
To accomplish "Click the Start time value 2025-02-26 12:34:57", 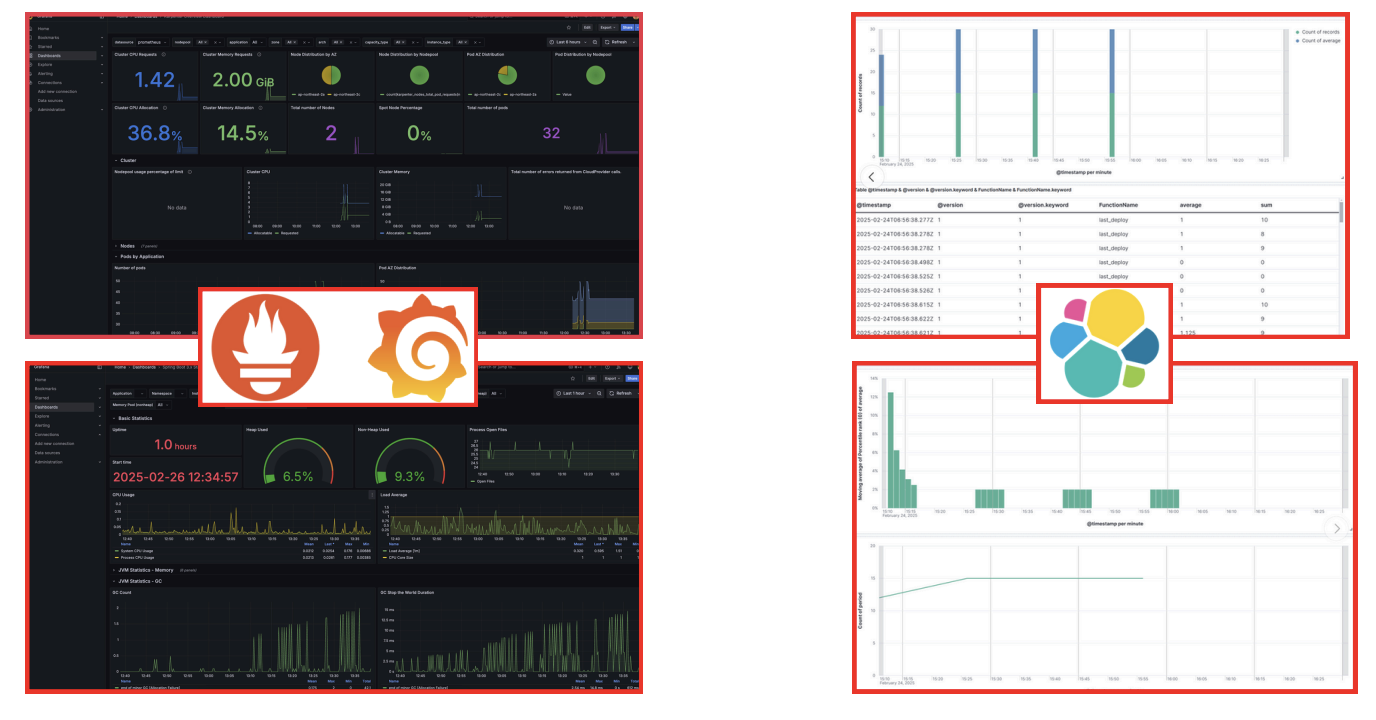I will [175, 477].
